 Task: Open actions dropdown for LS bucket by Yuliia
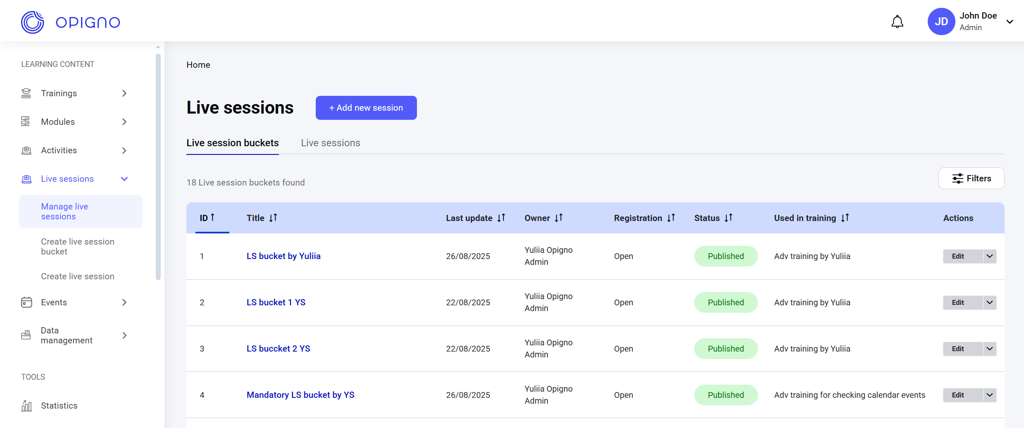click(x=990, y=256)
